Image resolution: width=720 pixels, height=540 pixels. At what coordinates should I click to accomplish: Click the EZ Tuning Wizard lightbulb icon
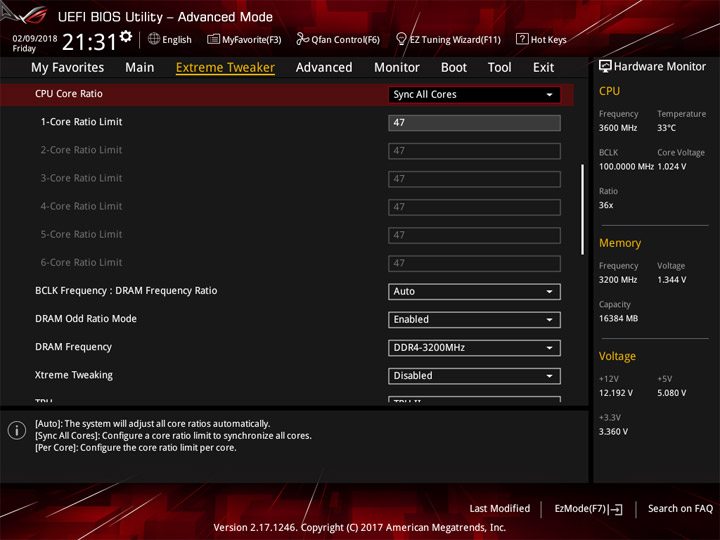[x=401, y=39]
